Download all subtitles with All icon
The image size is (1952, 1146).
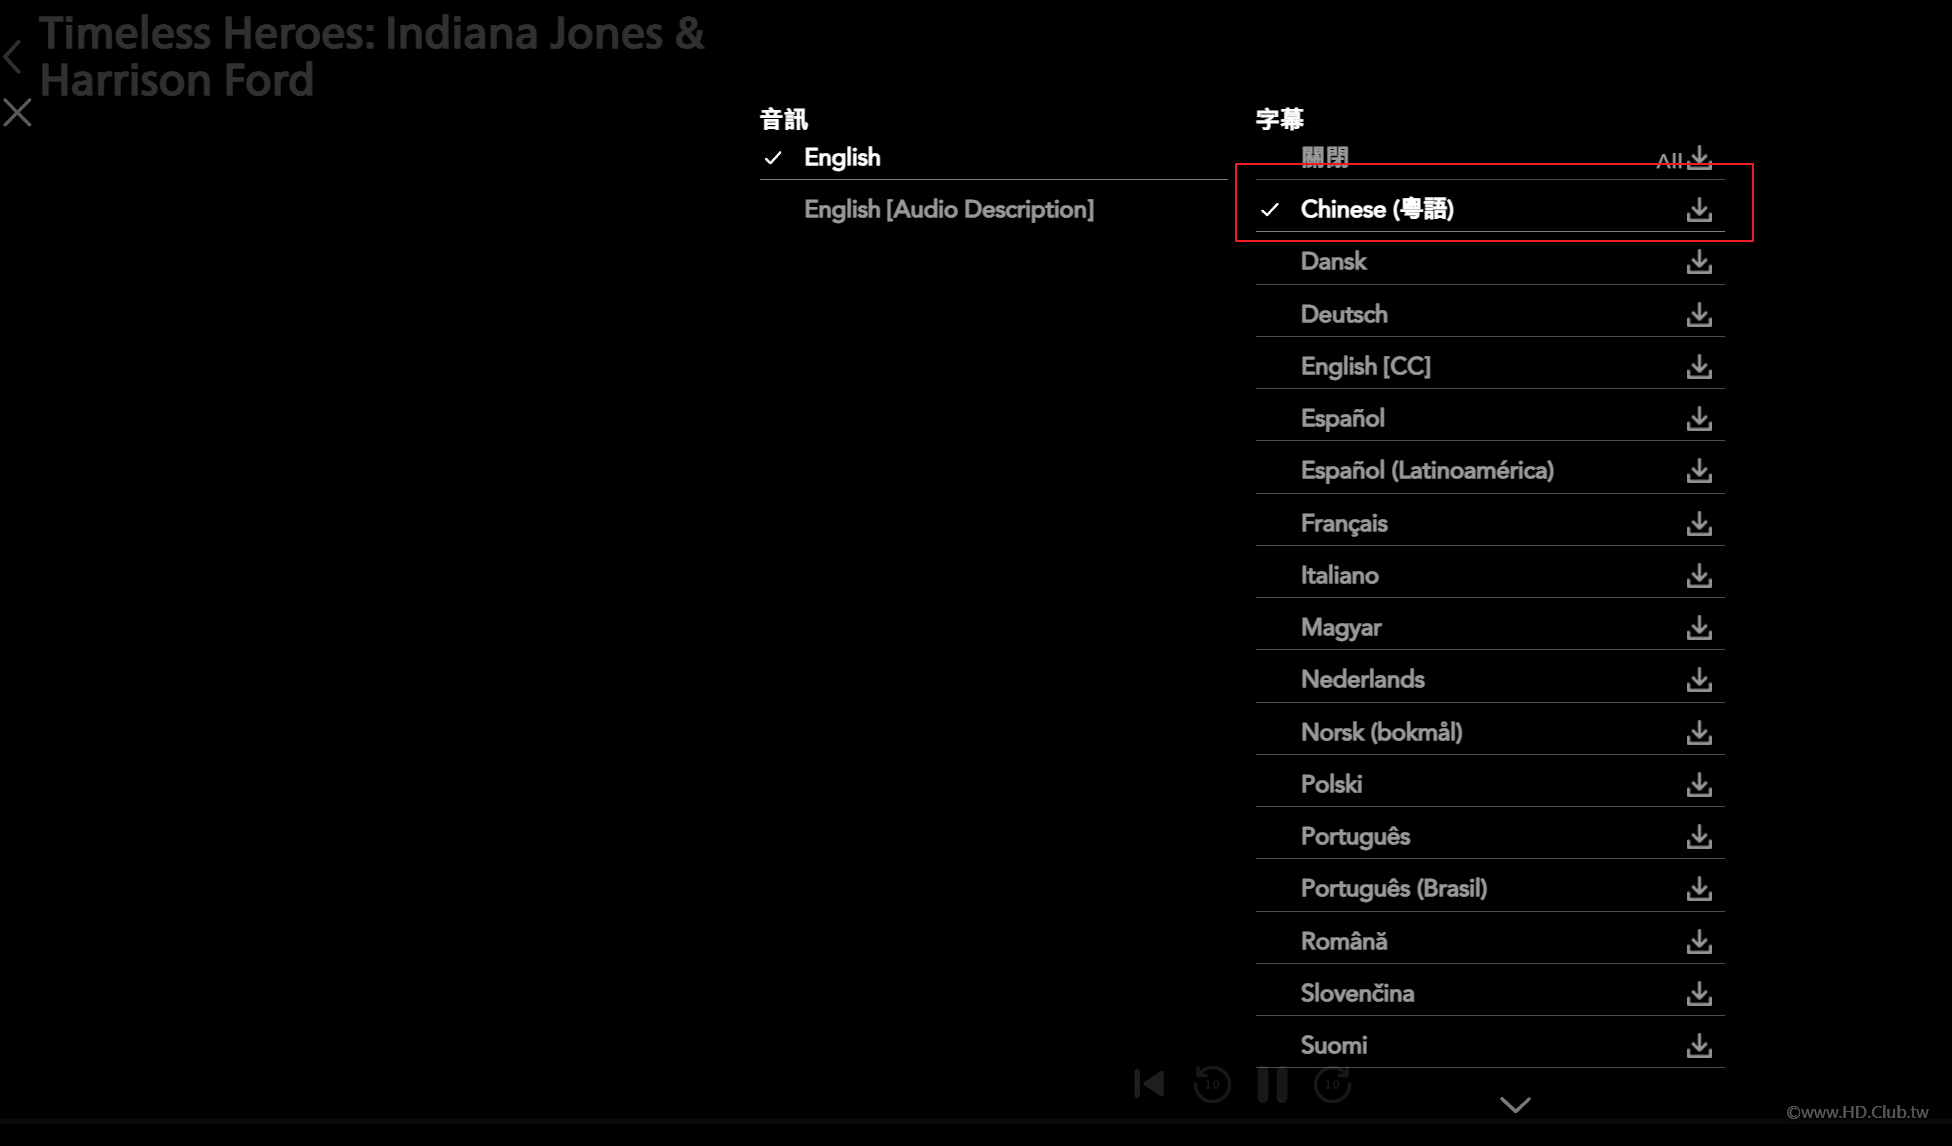point(1698,158)
